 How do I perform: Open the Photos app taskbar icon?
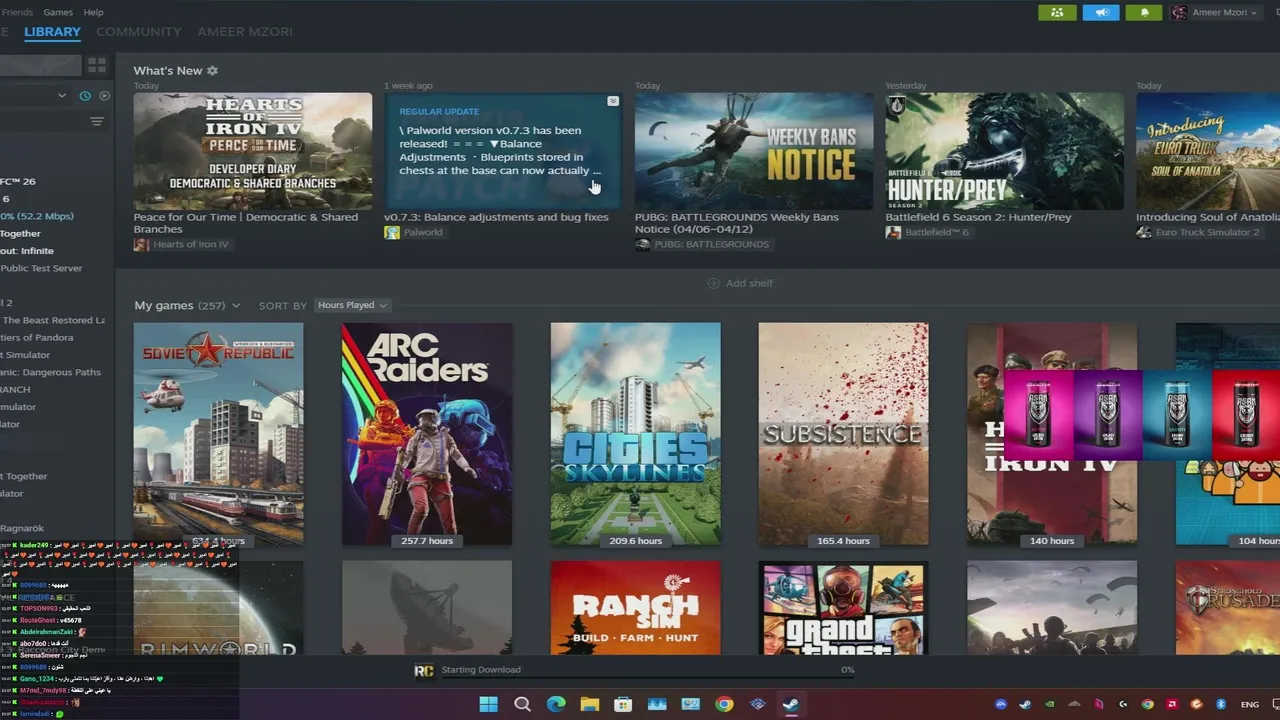coord(657,704)
